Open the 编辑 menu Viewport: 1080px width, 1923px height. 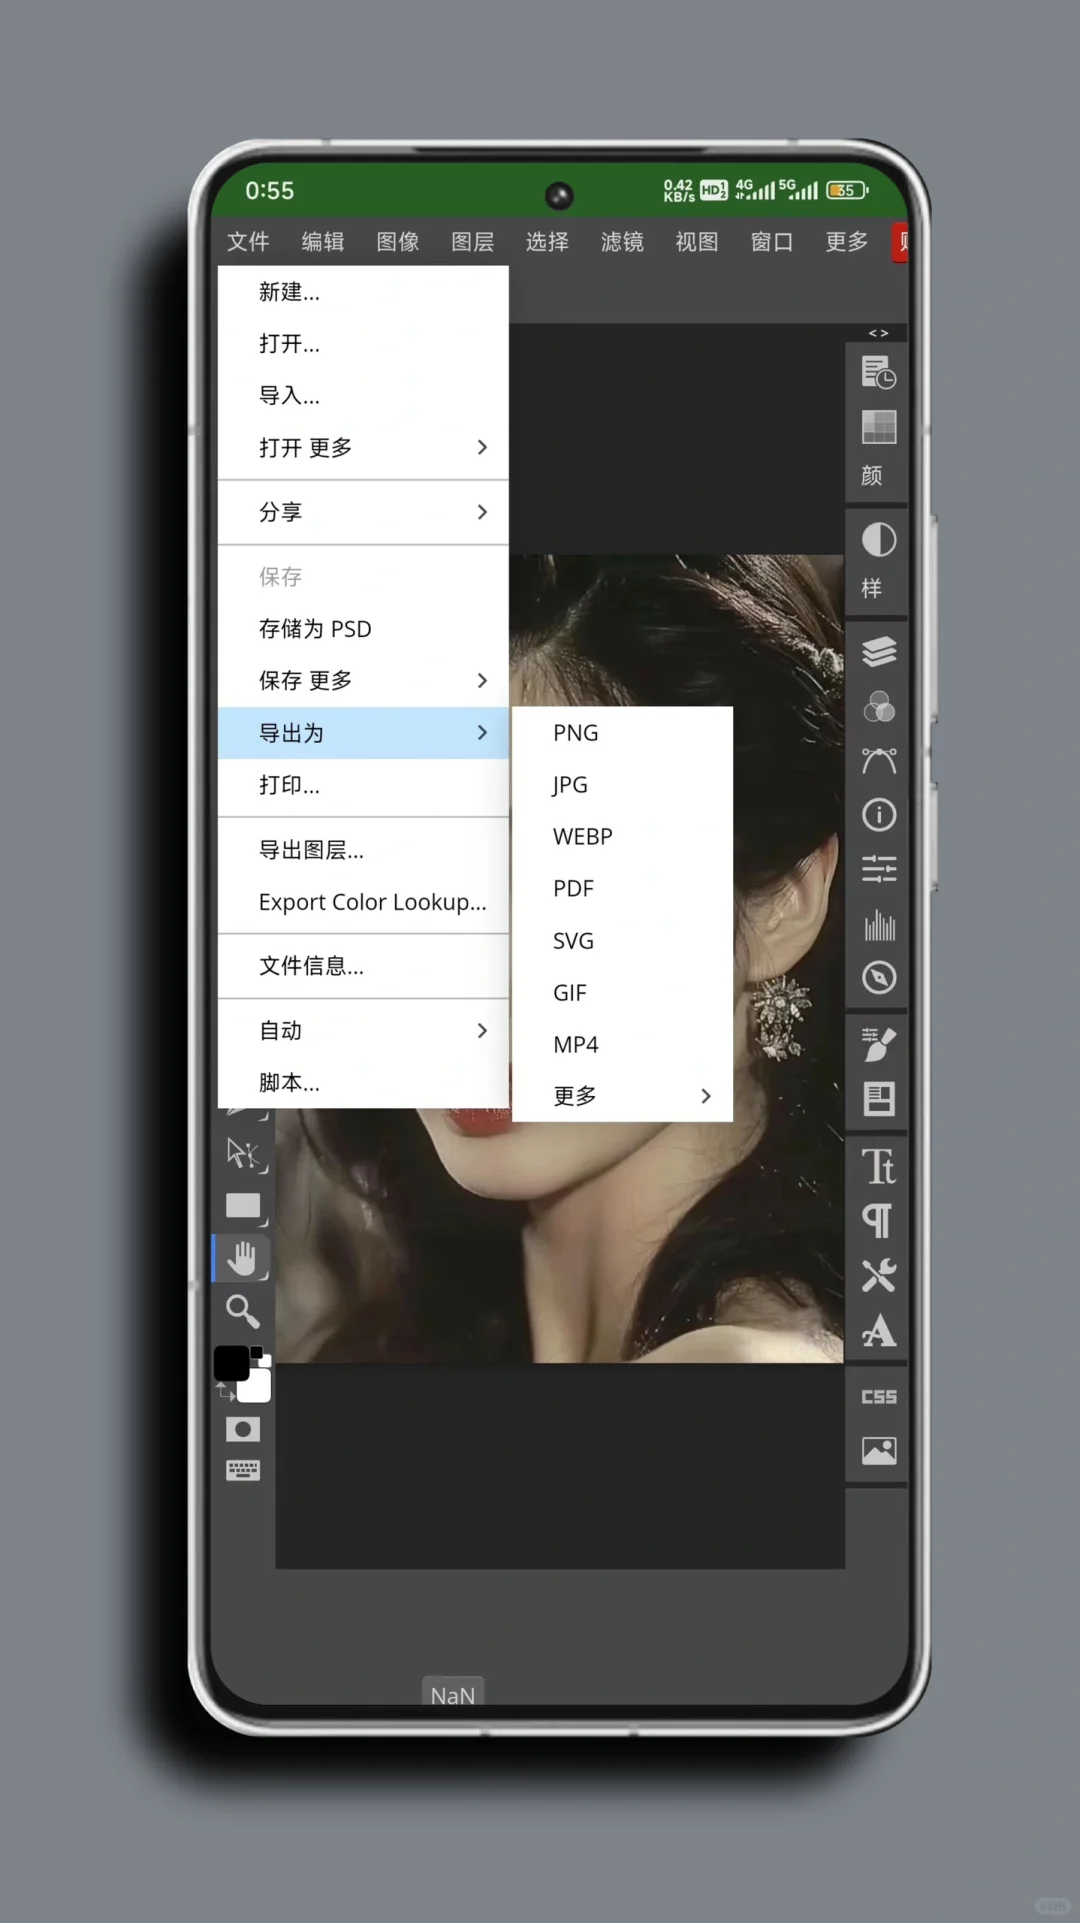(323, 242)
